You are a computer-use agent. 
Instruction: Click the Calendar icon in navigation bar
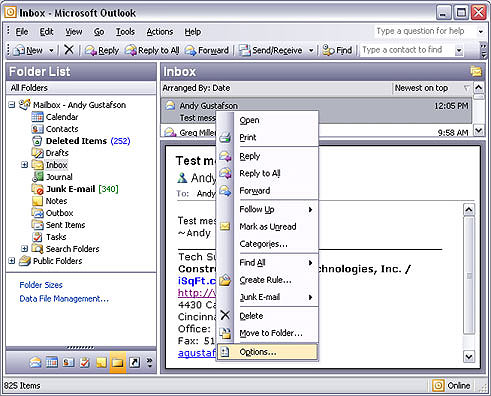(x=52, y=362)
